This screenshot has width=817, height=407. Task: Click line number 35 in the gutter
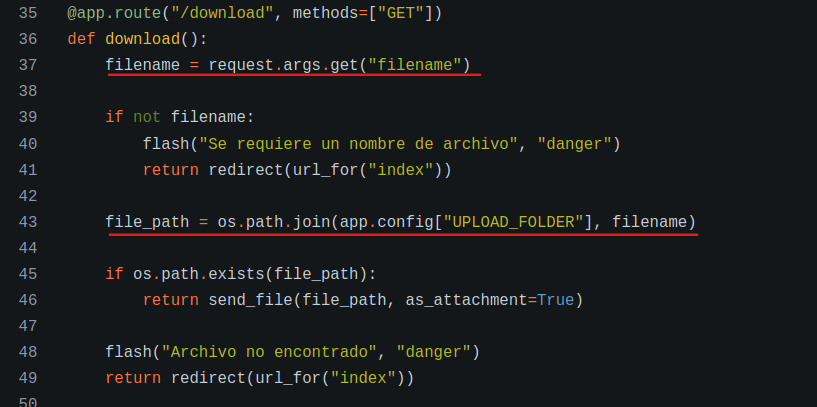(28, 14)
